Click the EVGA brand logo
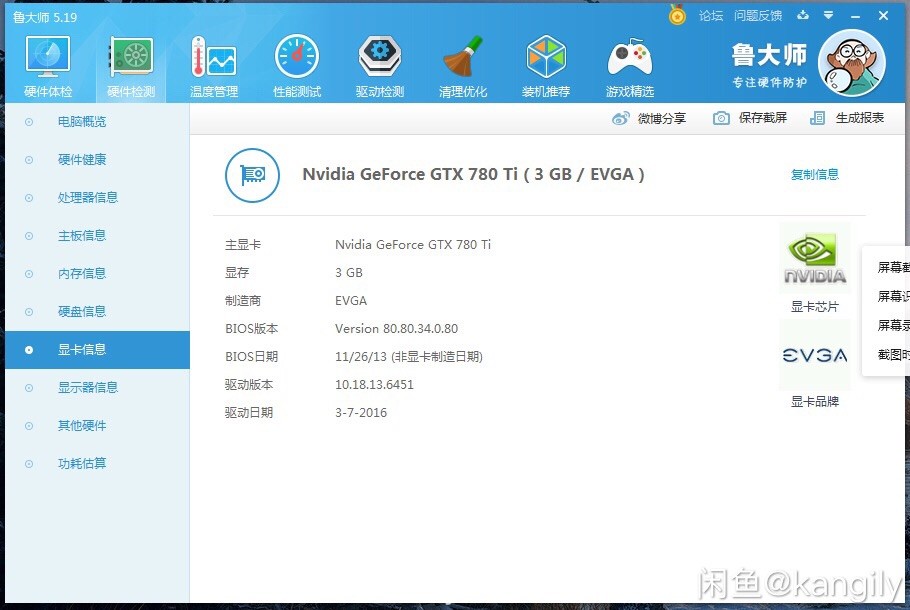The height and width of the screenshot is (610, 910). tap(814, 355)
